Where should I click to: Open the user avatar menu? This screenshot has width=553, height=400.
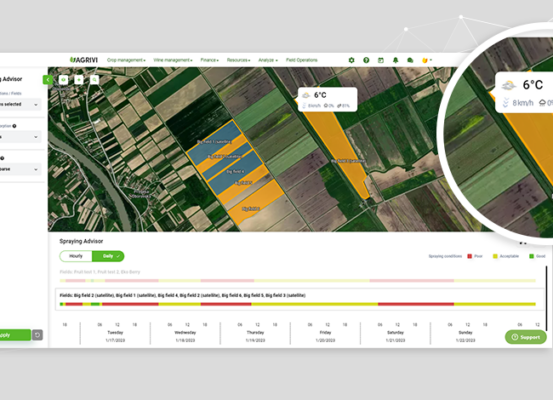pos(426,60)
